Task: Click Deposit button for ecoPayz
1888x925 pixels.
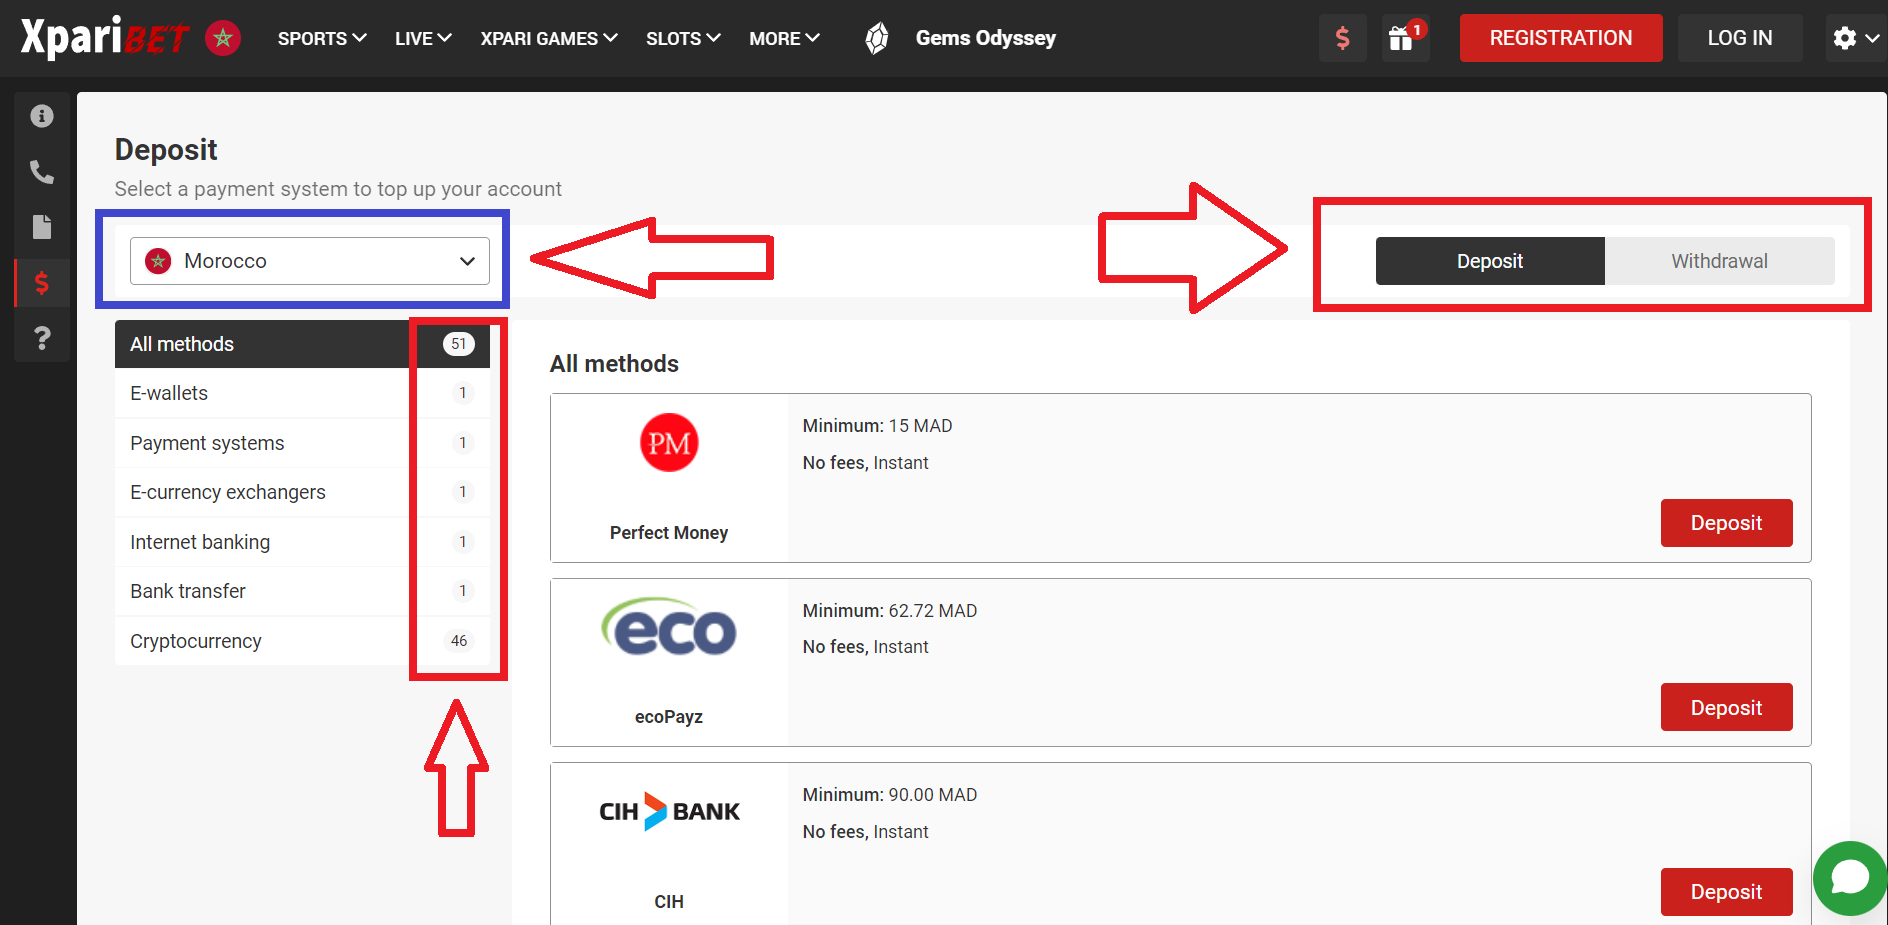Action: tap(1726, 707)
